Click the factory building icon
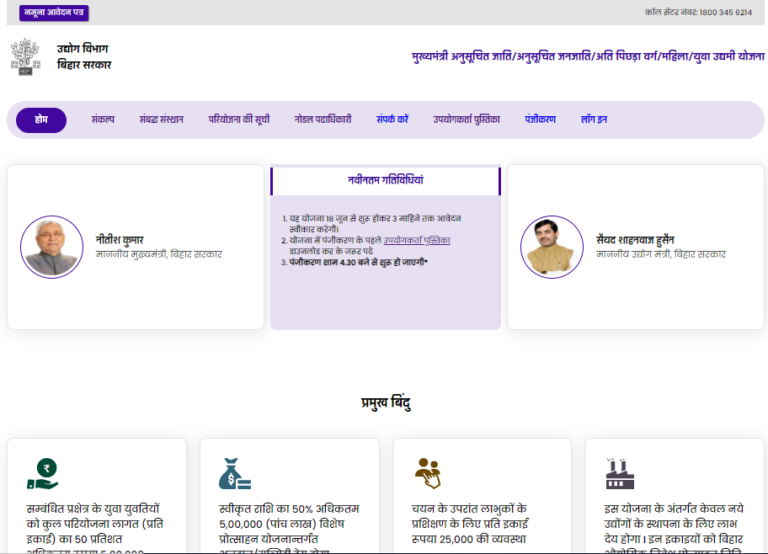 click(x=621, y=472)
